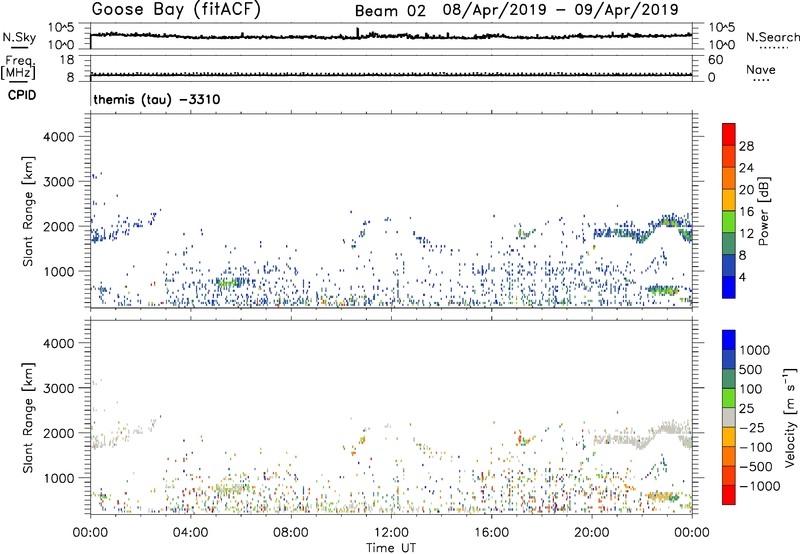Click the "100" label on Velocity color bar

751,389
